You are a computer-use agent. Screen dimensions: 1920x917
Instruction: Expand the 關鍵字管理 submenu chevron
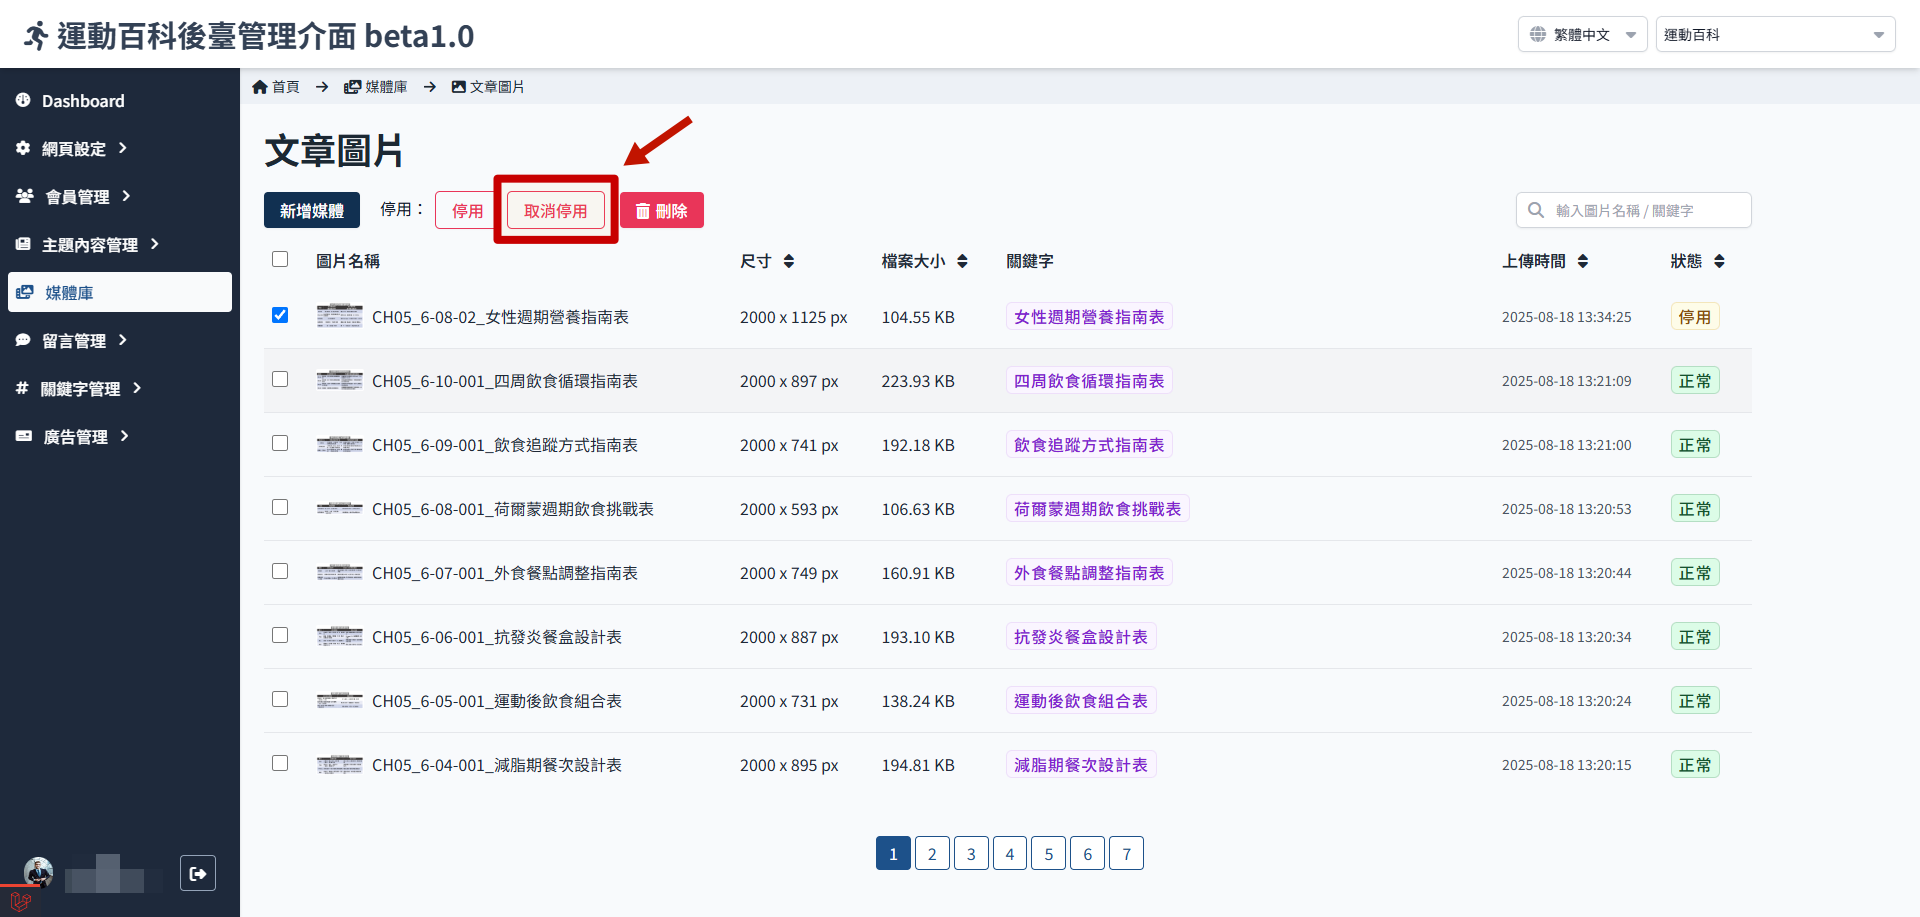pos(137,388)
